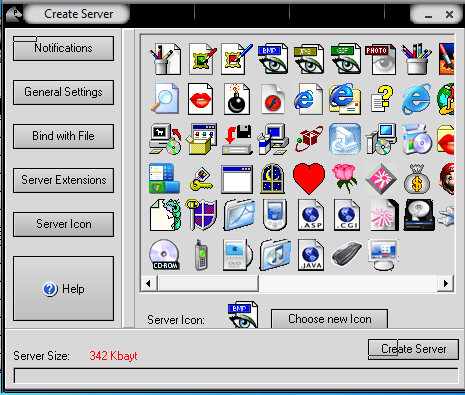Click Choose new Icon button
465x395 pixels.
click(x=329, y=319)
